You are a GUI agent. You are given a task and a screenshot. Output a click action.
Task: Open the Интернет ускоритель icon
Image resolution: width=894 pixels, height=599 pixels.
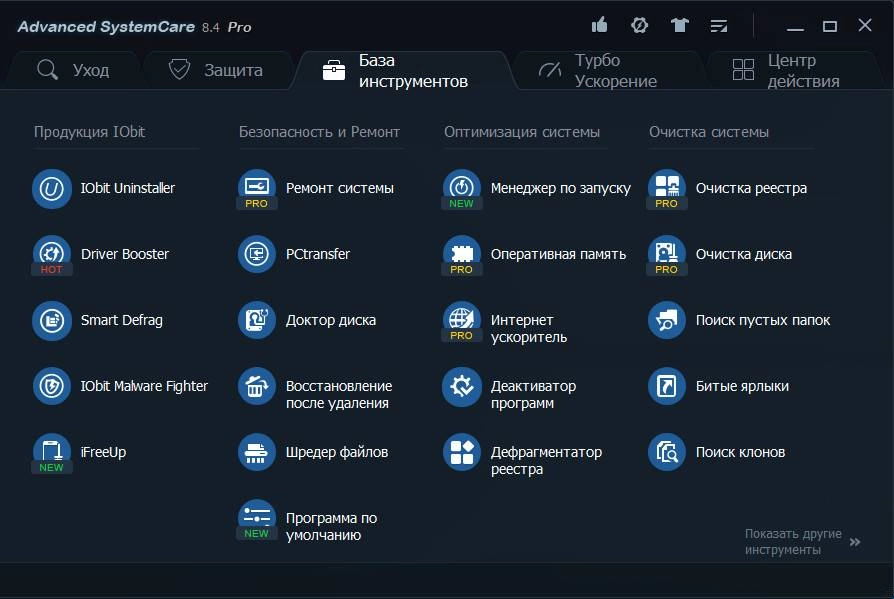point(462,321)
